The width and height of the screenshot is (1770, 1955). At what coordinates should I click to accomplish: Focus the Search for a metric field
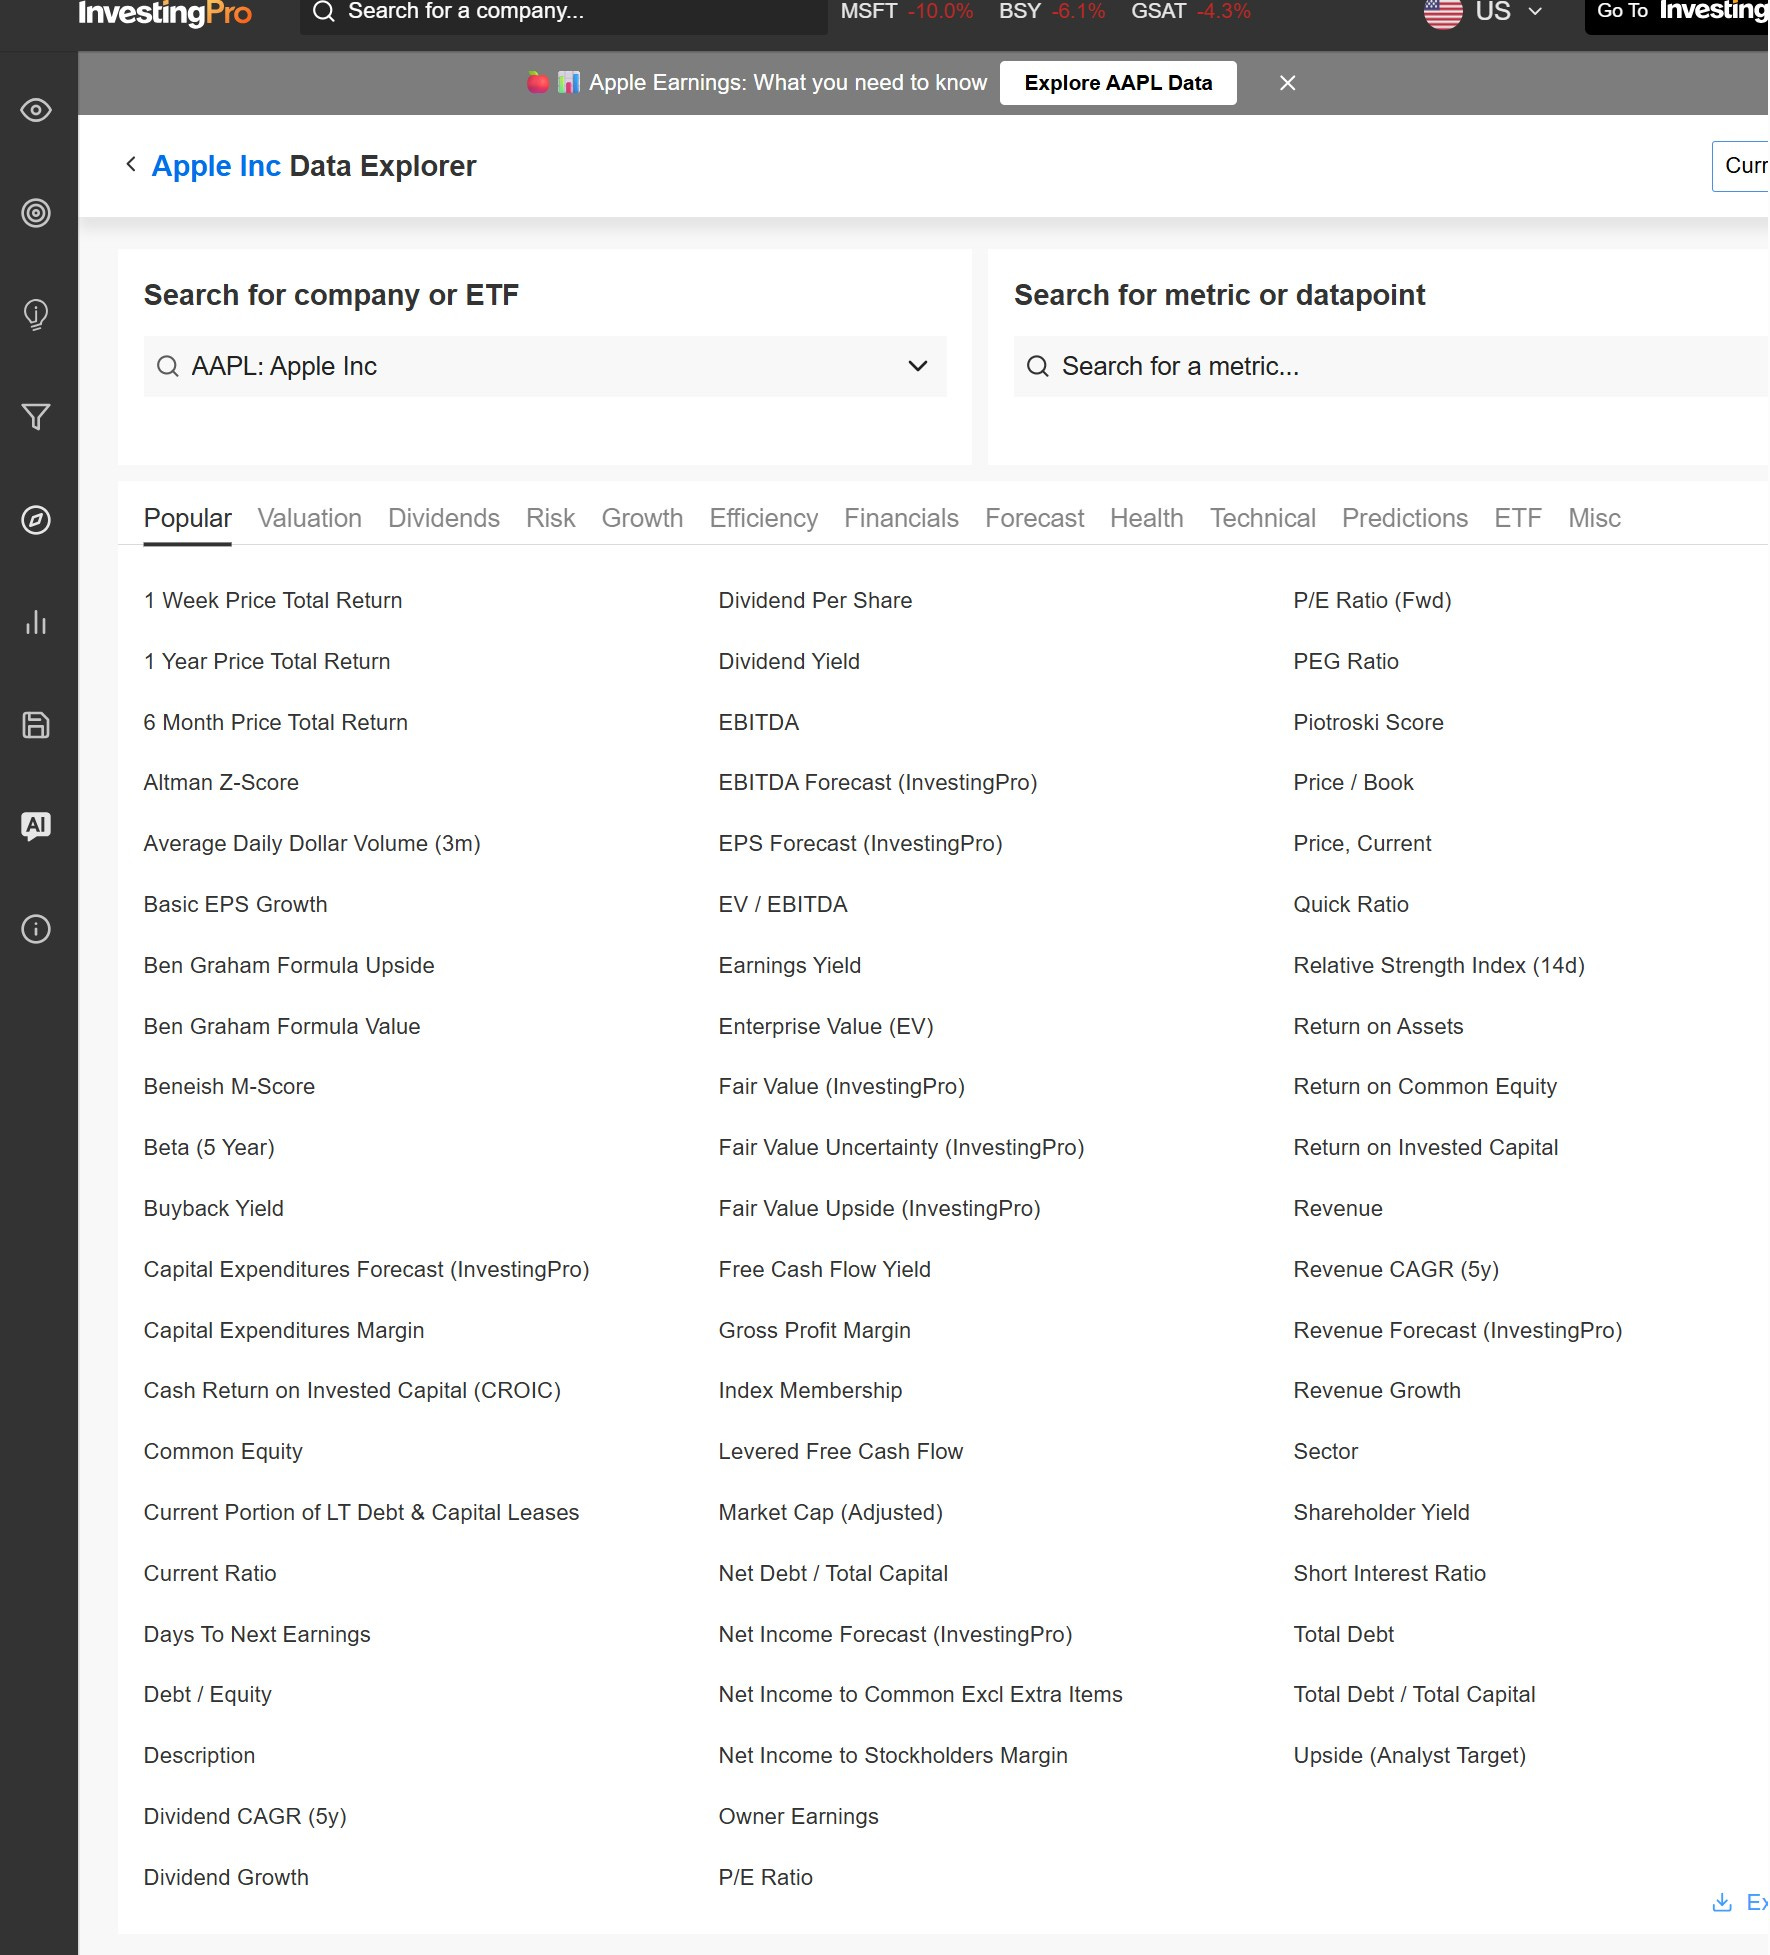pos(1391,366)
